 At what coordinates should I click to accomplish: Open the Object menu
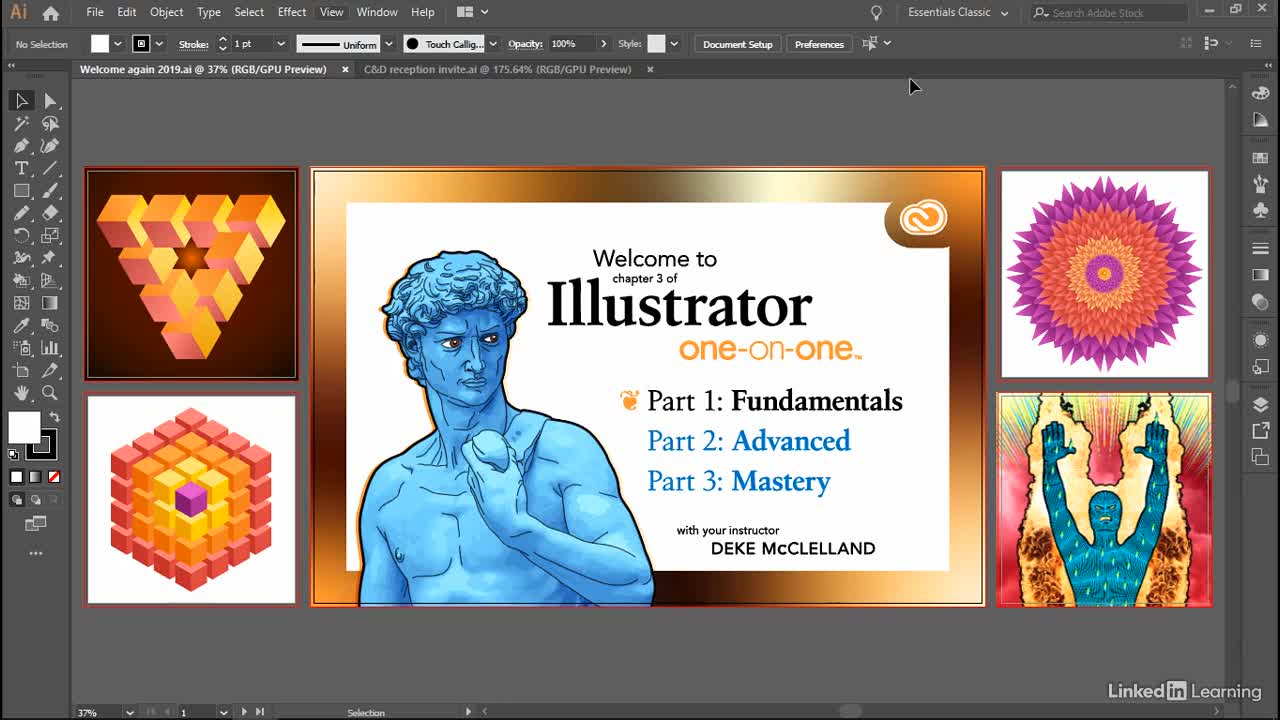pyautogui.click(x=166, y=12)
